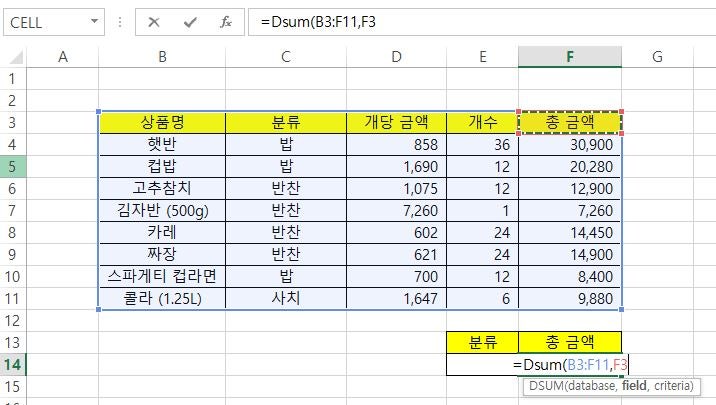Viewport: 716px width, 405px height.
Task: Click total cell 12,900
Action: tap(570, 189)
